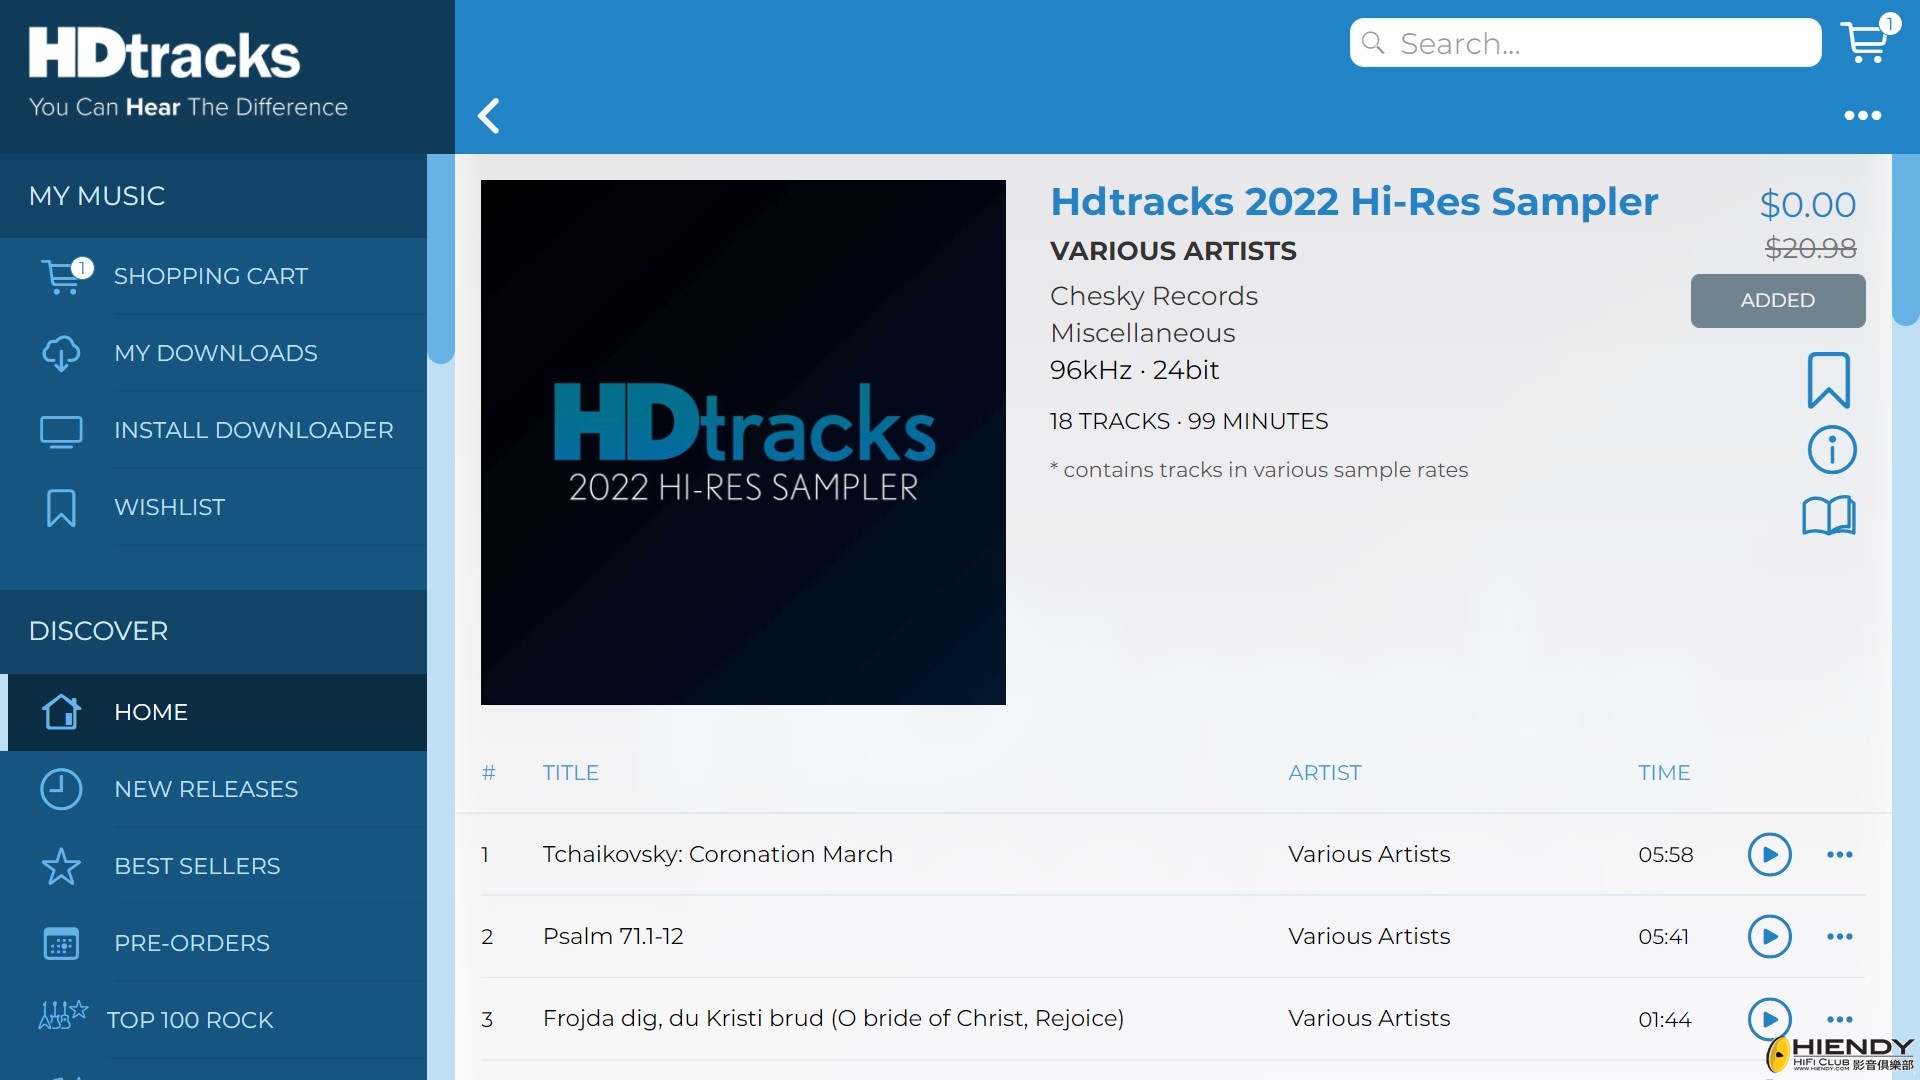This screenshot has width=1920, height=1080.
Task: Select the My Downloads icon in sidebar
Action: [61, 353]
